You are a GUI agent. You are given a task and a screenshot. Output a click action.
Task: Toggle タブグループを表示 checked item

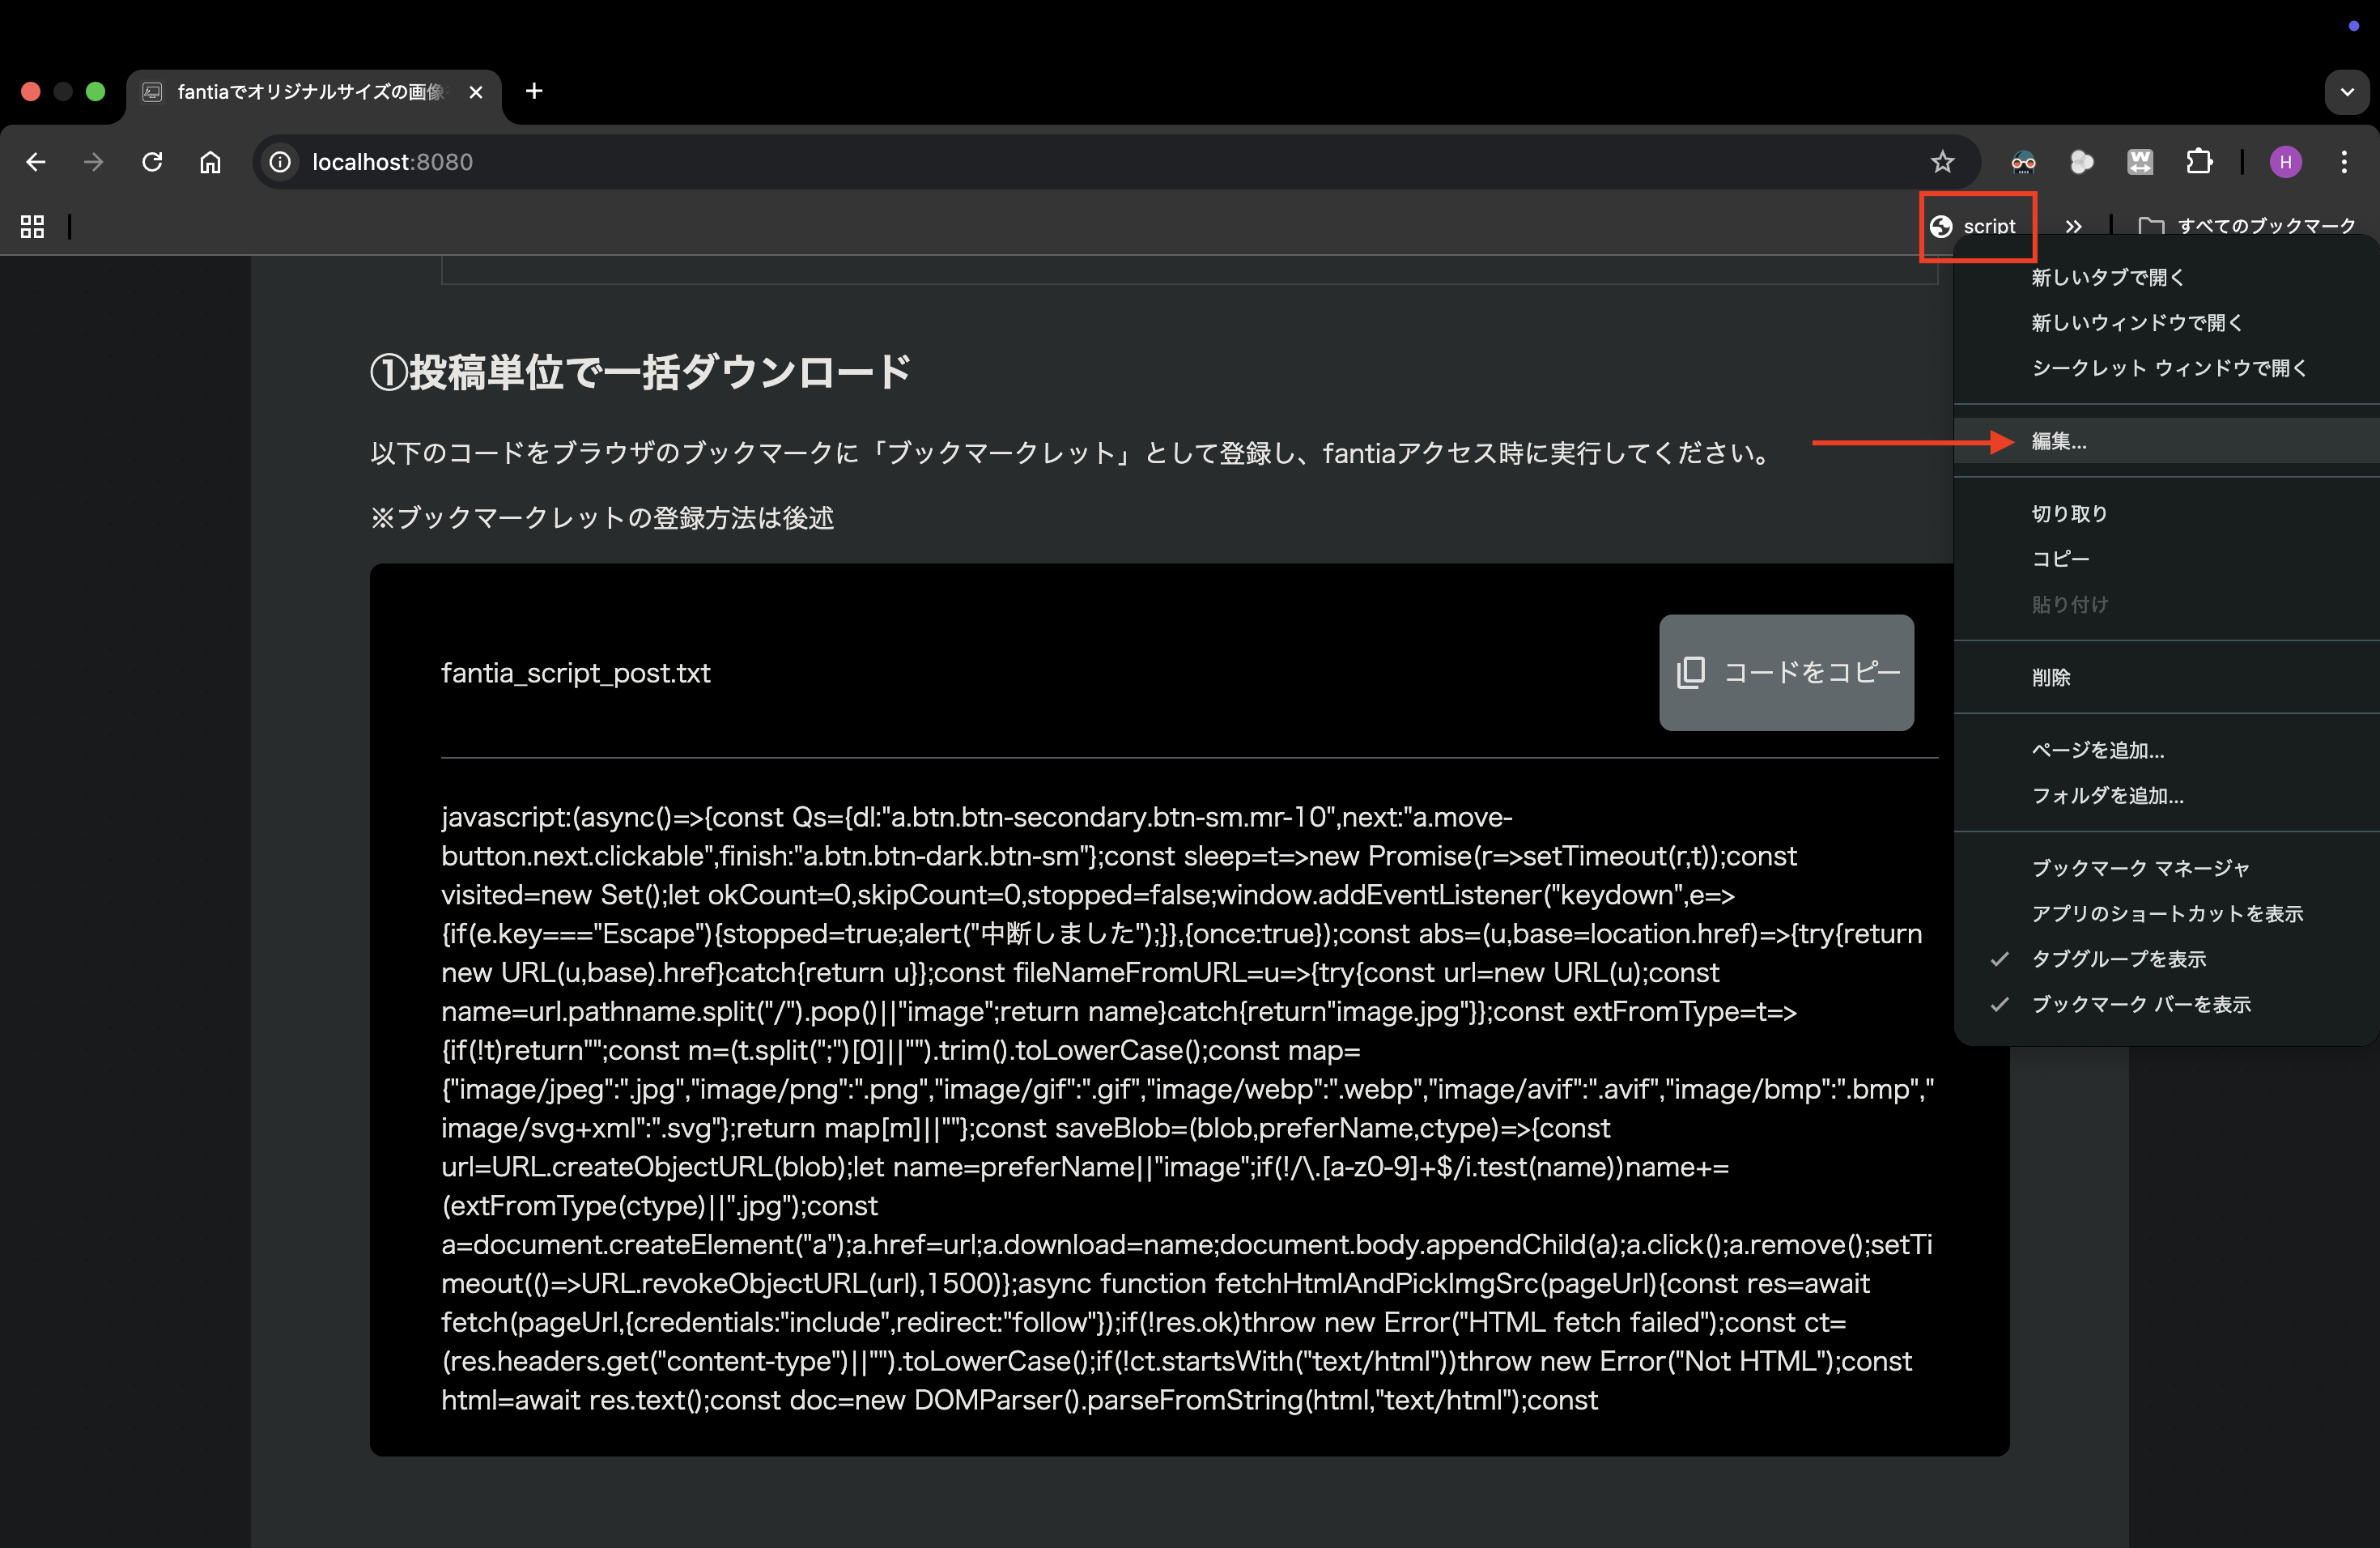coord(2118,959)
